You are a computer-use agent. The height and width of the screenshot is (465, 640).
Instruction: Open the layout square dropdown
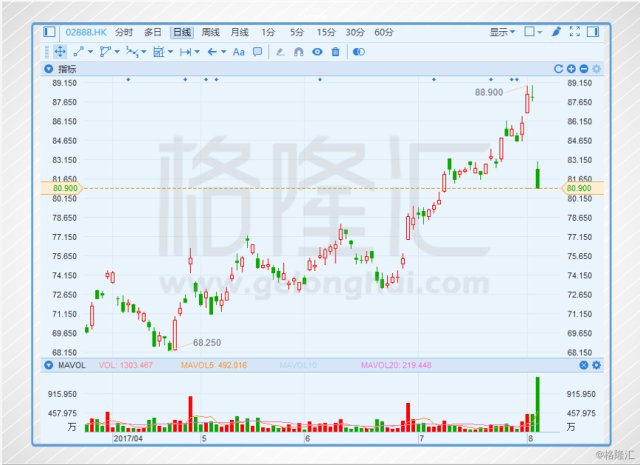(533, 32)
